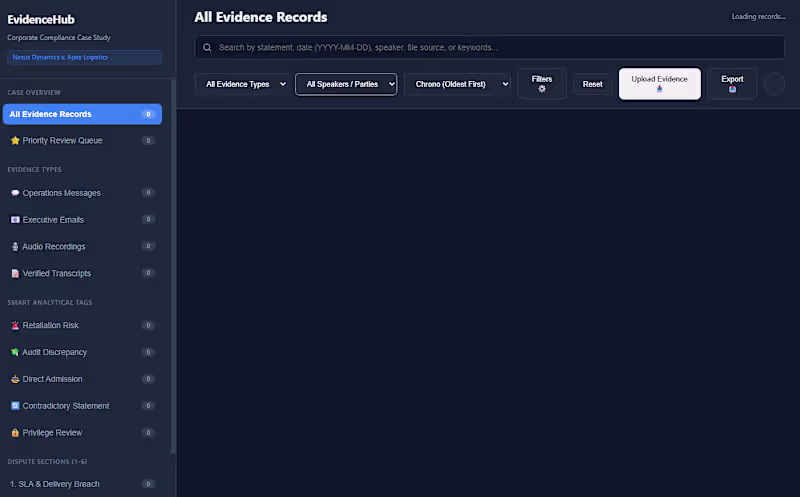Click the EvidenceHub logo title

(41, 19)
